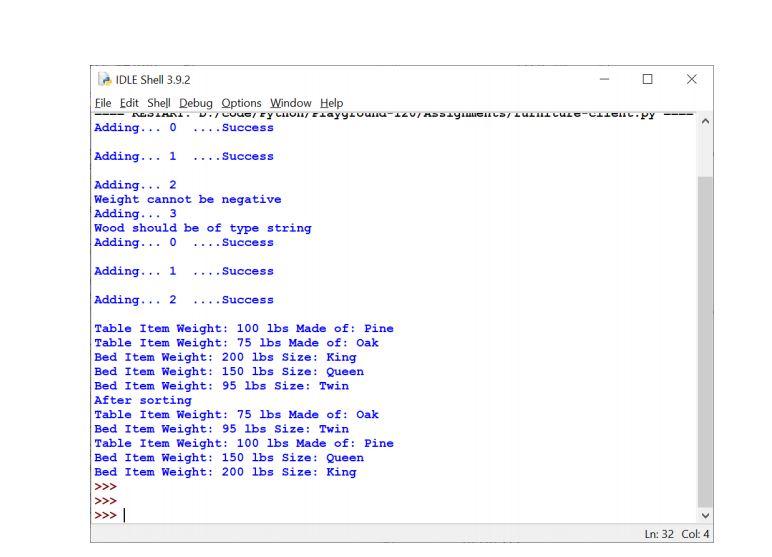
Task: Click the vertical scrollbar thumb
Action: pyautogui.click(x=705, y=341)
